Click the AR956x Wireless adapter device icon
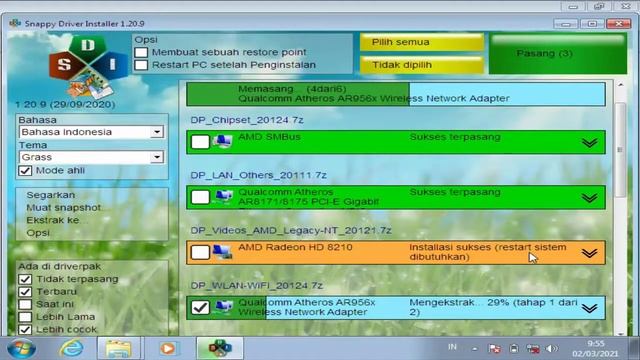Image resolution: width=640 pixels, height=360 pixels. click(x=224, y=307)
